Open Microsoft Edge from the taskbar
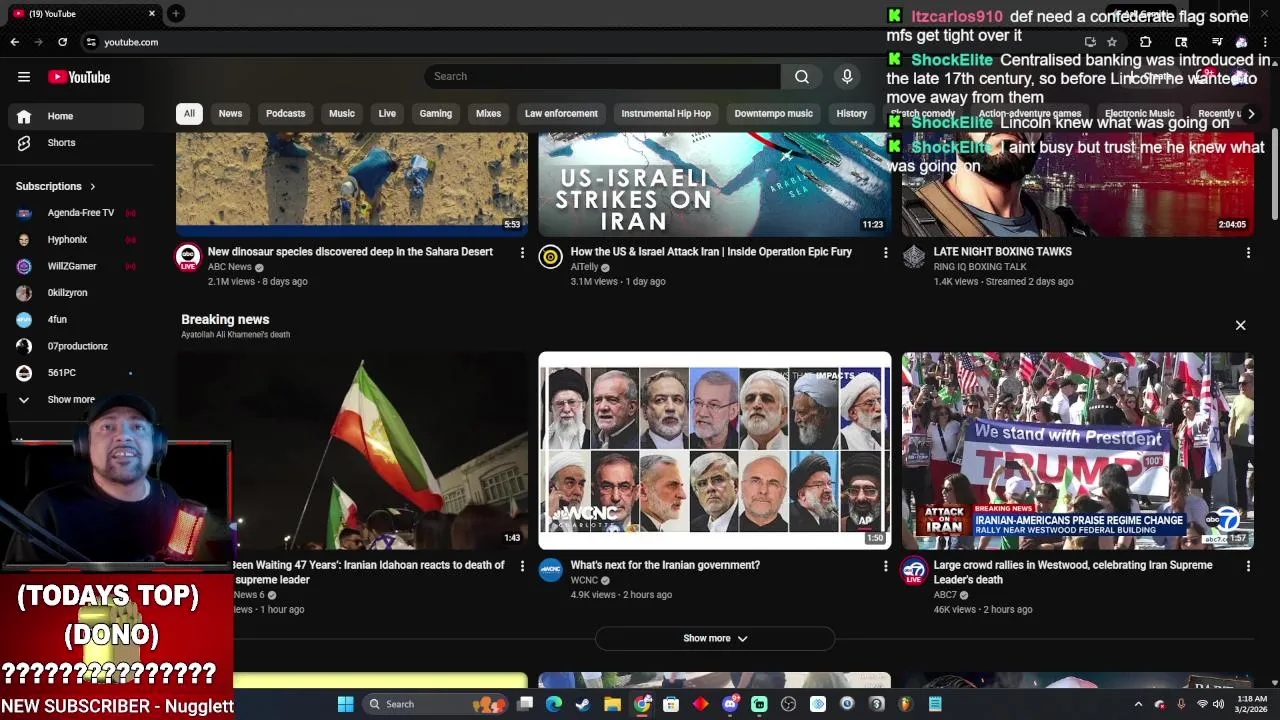 [x=554, y=704]
